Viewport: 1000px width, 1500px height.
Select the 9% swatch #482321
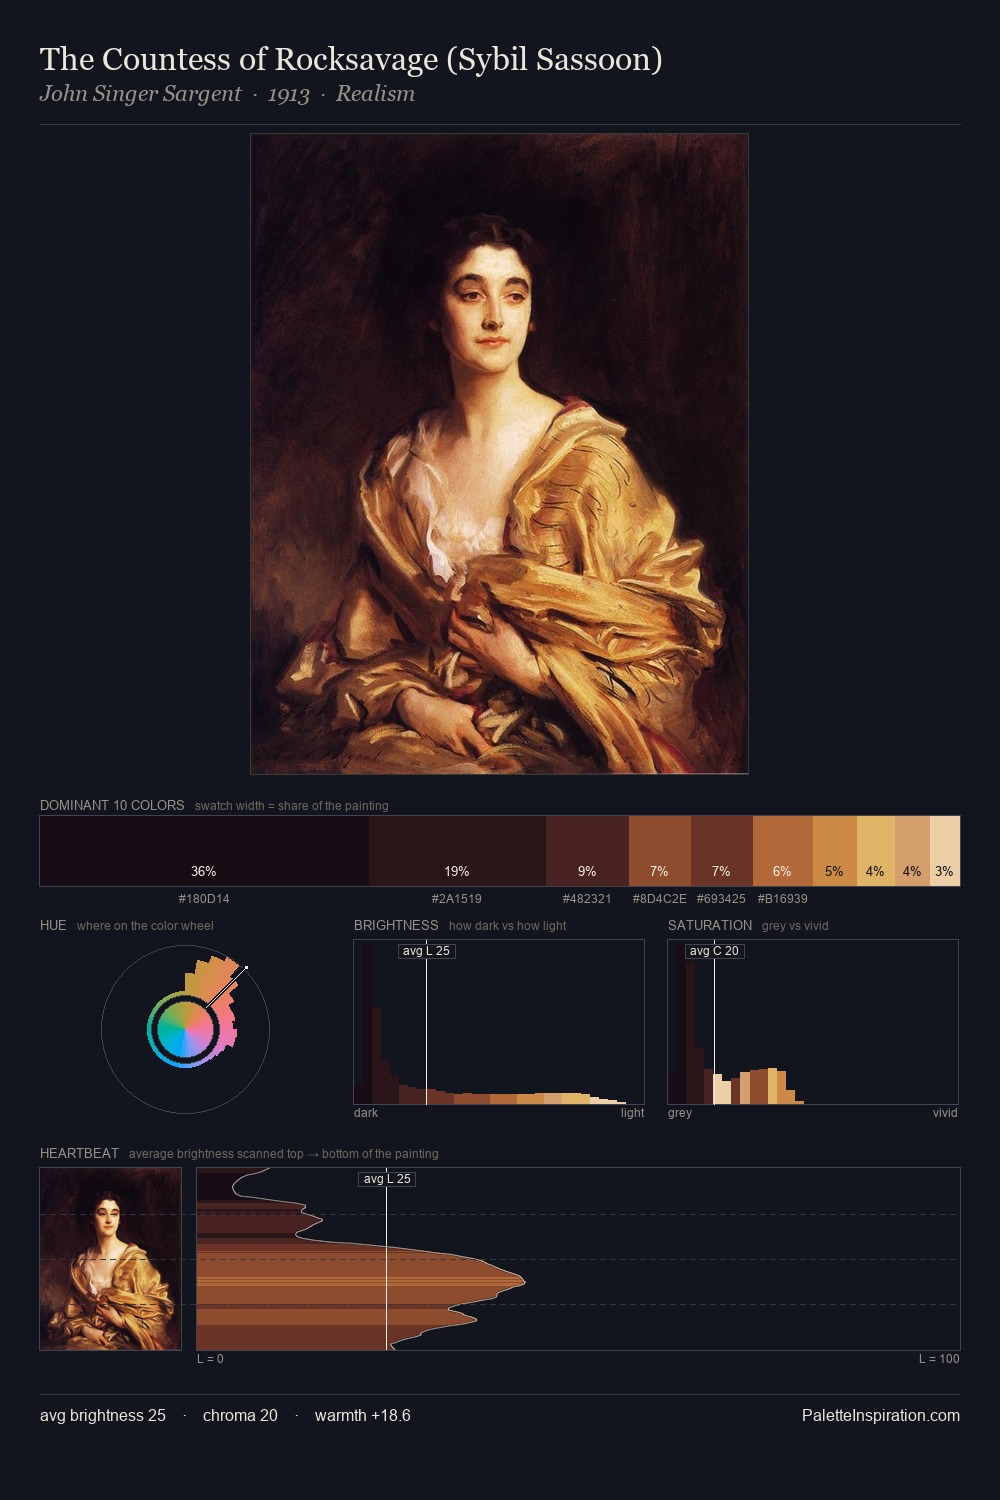pos(587,851)
